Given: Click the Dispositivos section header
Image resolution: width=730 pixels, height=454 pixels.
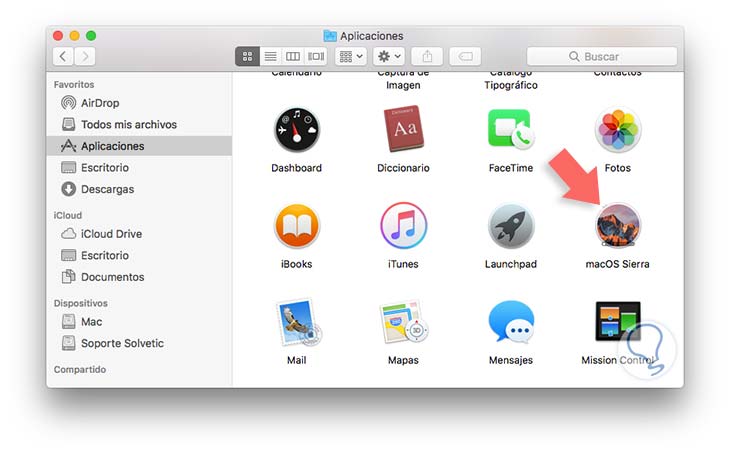Looking at the screenshot, I should coord(80,303).
